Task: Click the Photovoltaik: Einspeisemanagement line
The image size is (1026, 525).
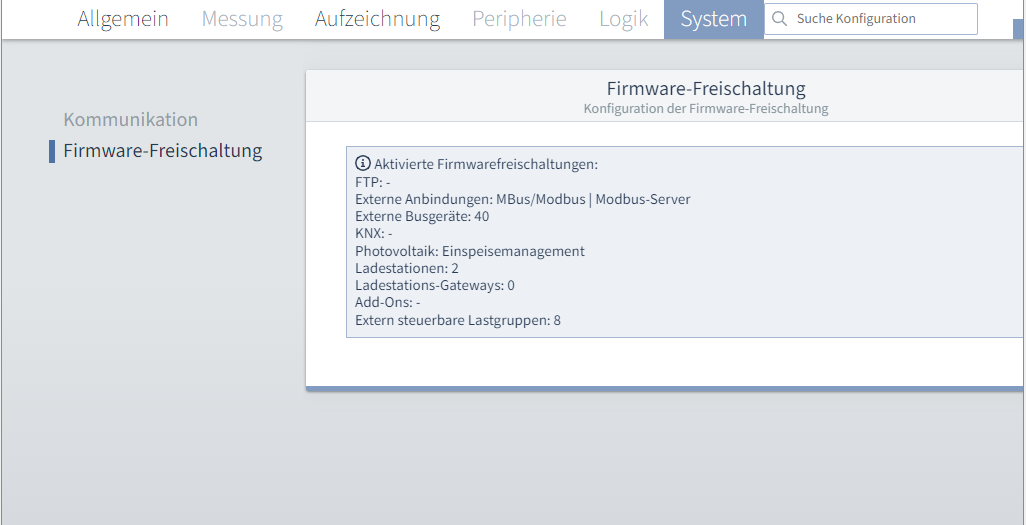Action: tap(470, 251)
